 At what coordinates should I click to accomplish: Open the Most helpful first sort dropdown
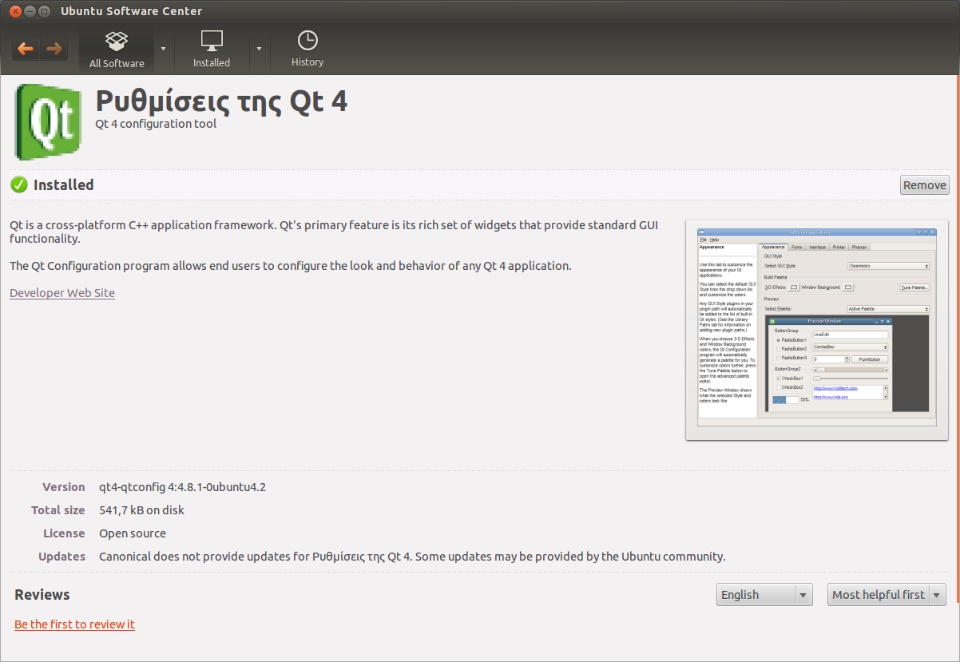pyautogui.click(x=887, y=595)
